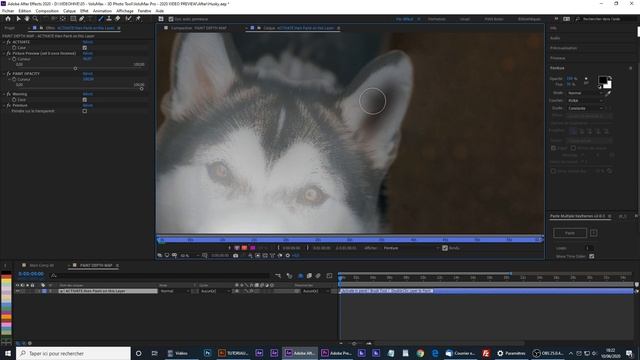Click Rétabl. link next to ACTIVATE
640x360 pixels.
88,42
